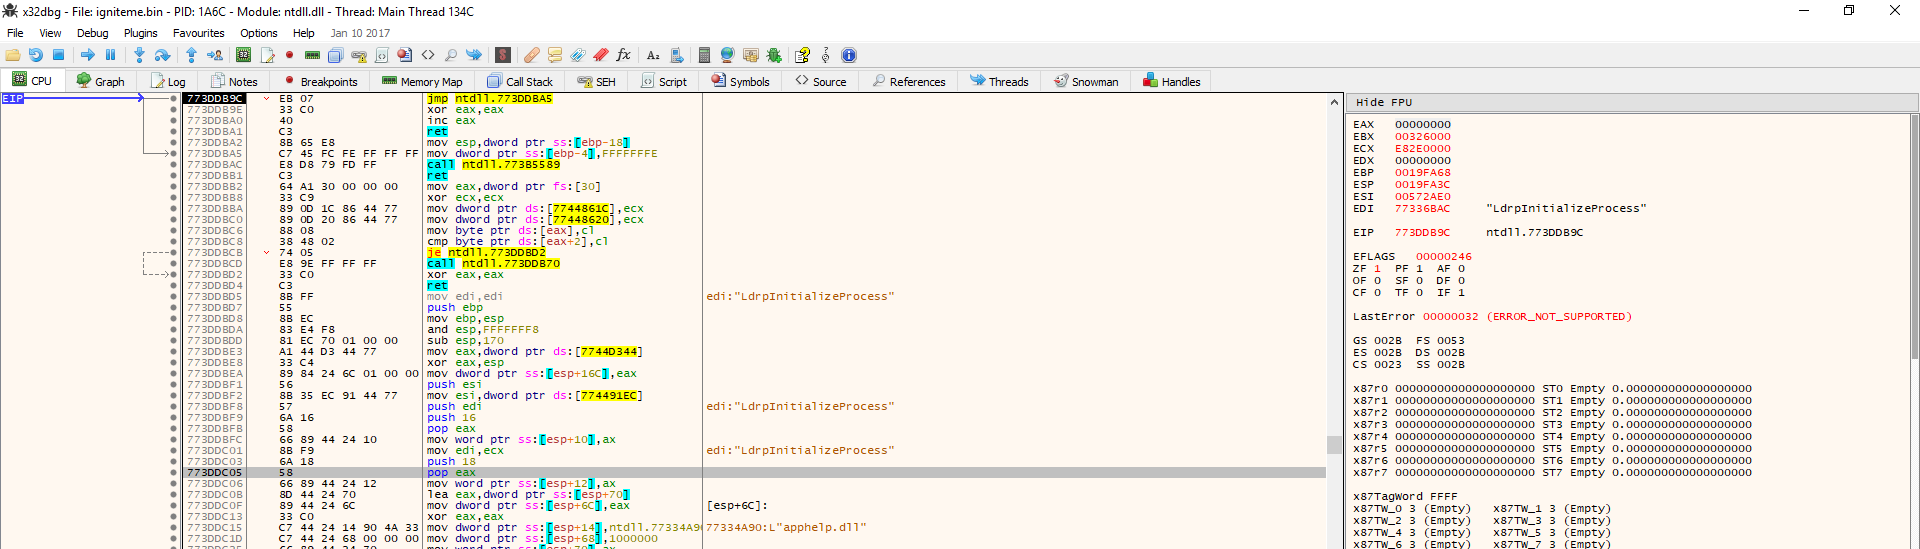Viewport: 1920px width, 549px height.
Task: Click the disassembly scrollbar up arrow
Action: coord(1334,102)
